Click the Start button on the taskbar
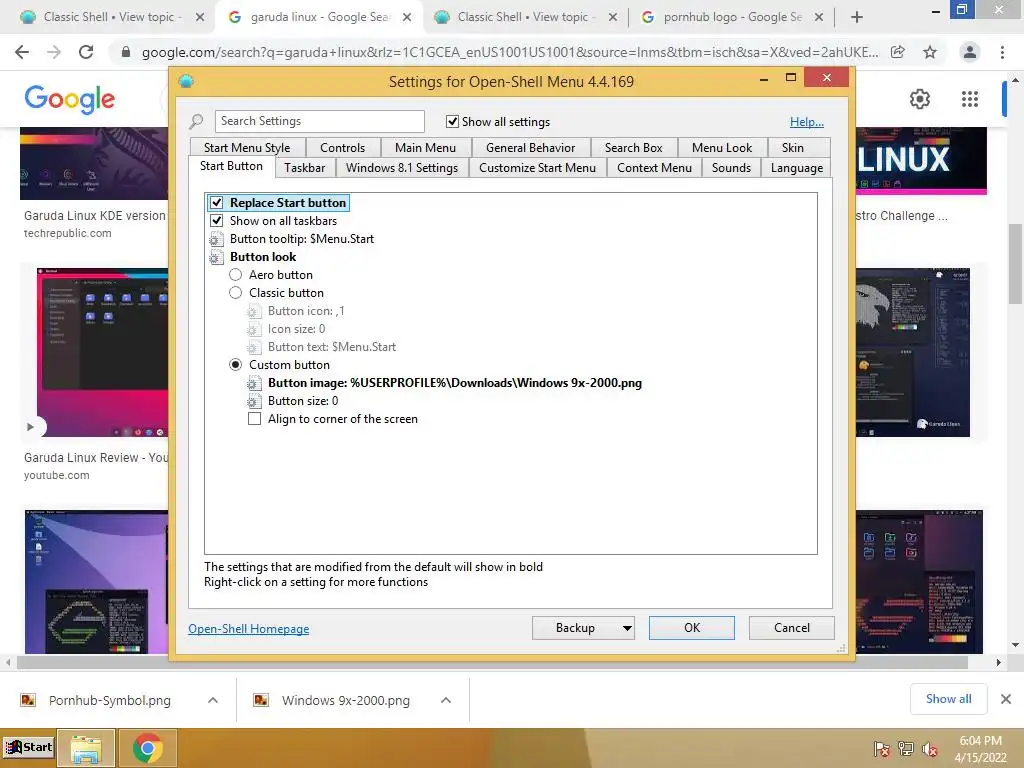This screenshot has width=1024, height=768. pyautogui.click(x=28, y=747)
